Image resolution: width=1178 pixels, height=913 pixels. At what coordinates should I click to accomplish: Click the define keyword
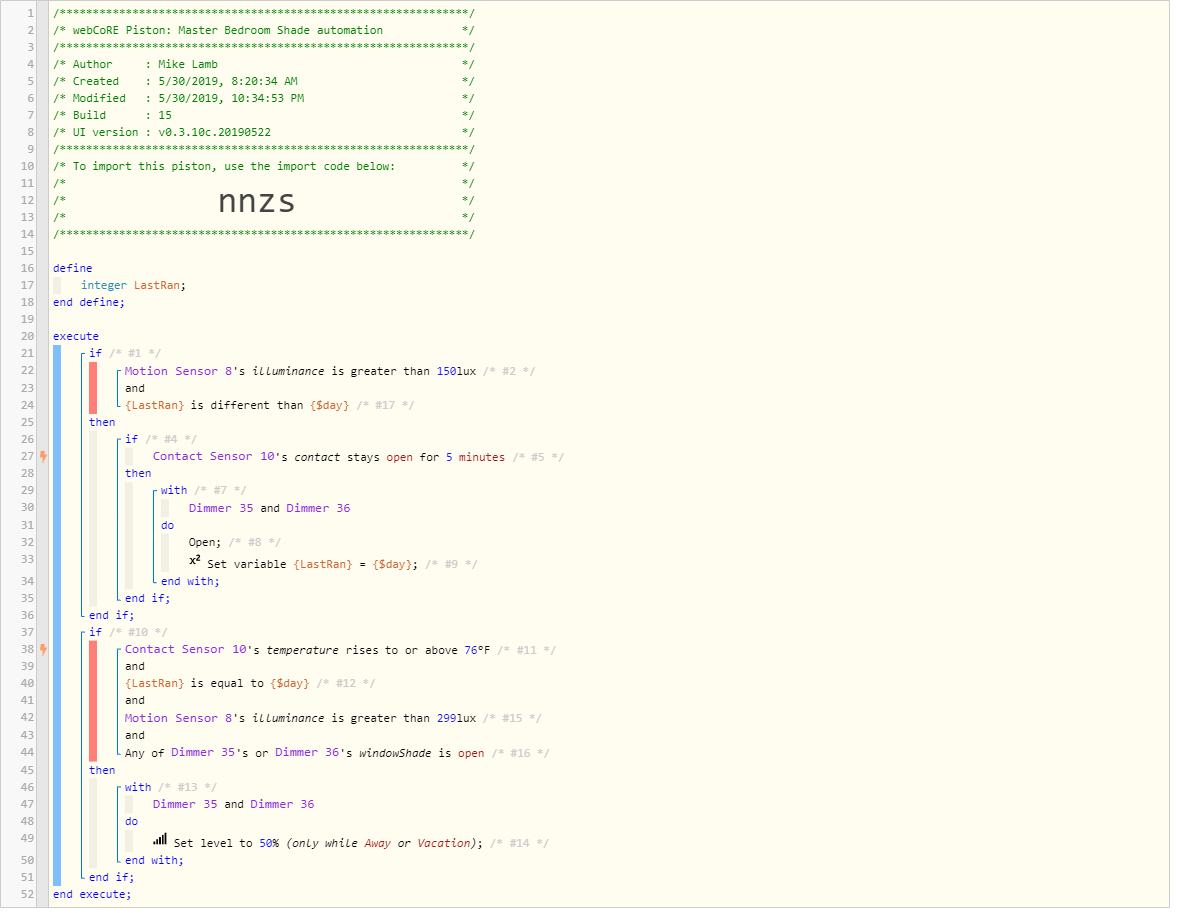point(73,269)
